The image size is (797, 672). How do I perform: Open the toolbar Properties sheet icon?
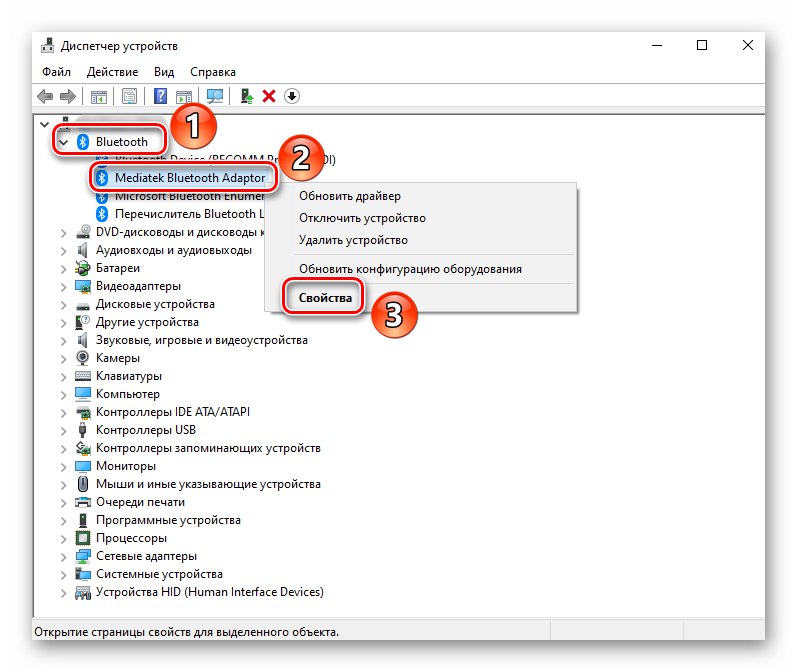tap(129, 96)
